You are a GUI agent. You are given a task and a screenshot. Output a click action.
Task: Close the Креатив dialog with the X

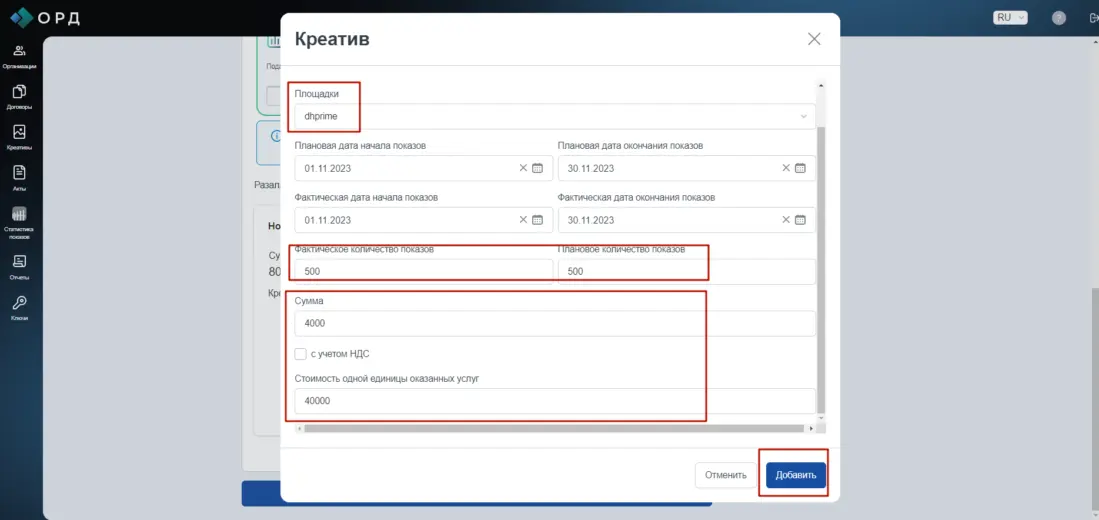pyautogui.click(x=814, y=39)
